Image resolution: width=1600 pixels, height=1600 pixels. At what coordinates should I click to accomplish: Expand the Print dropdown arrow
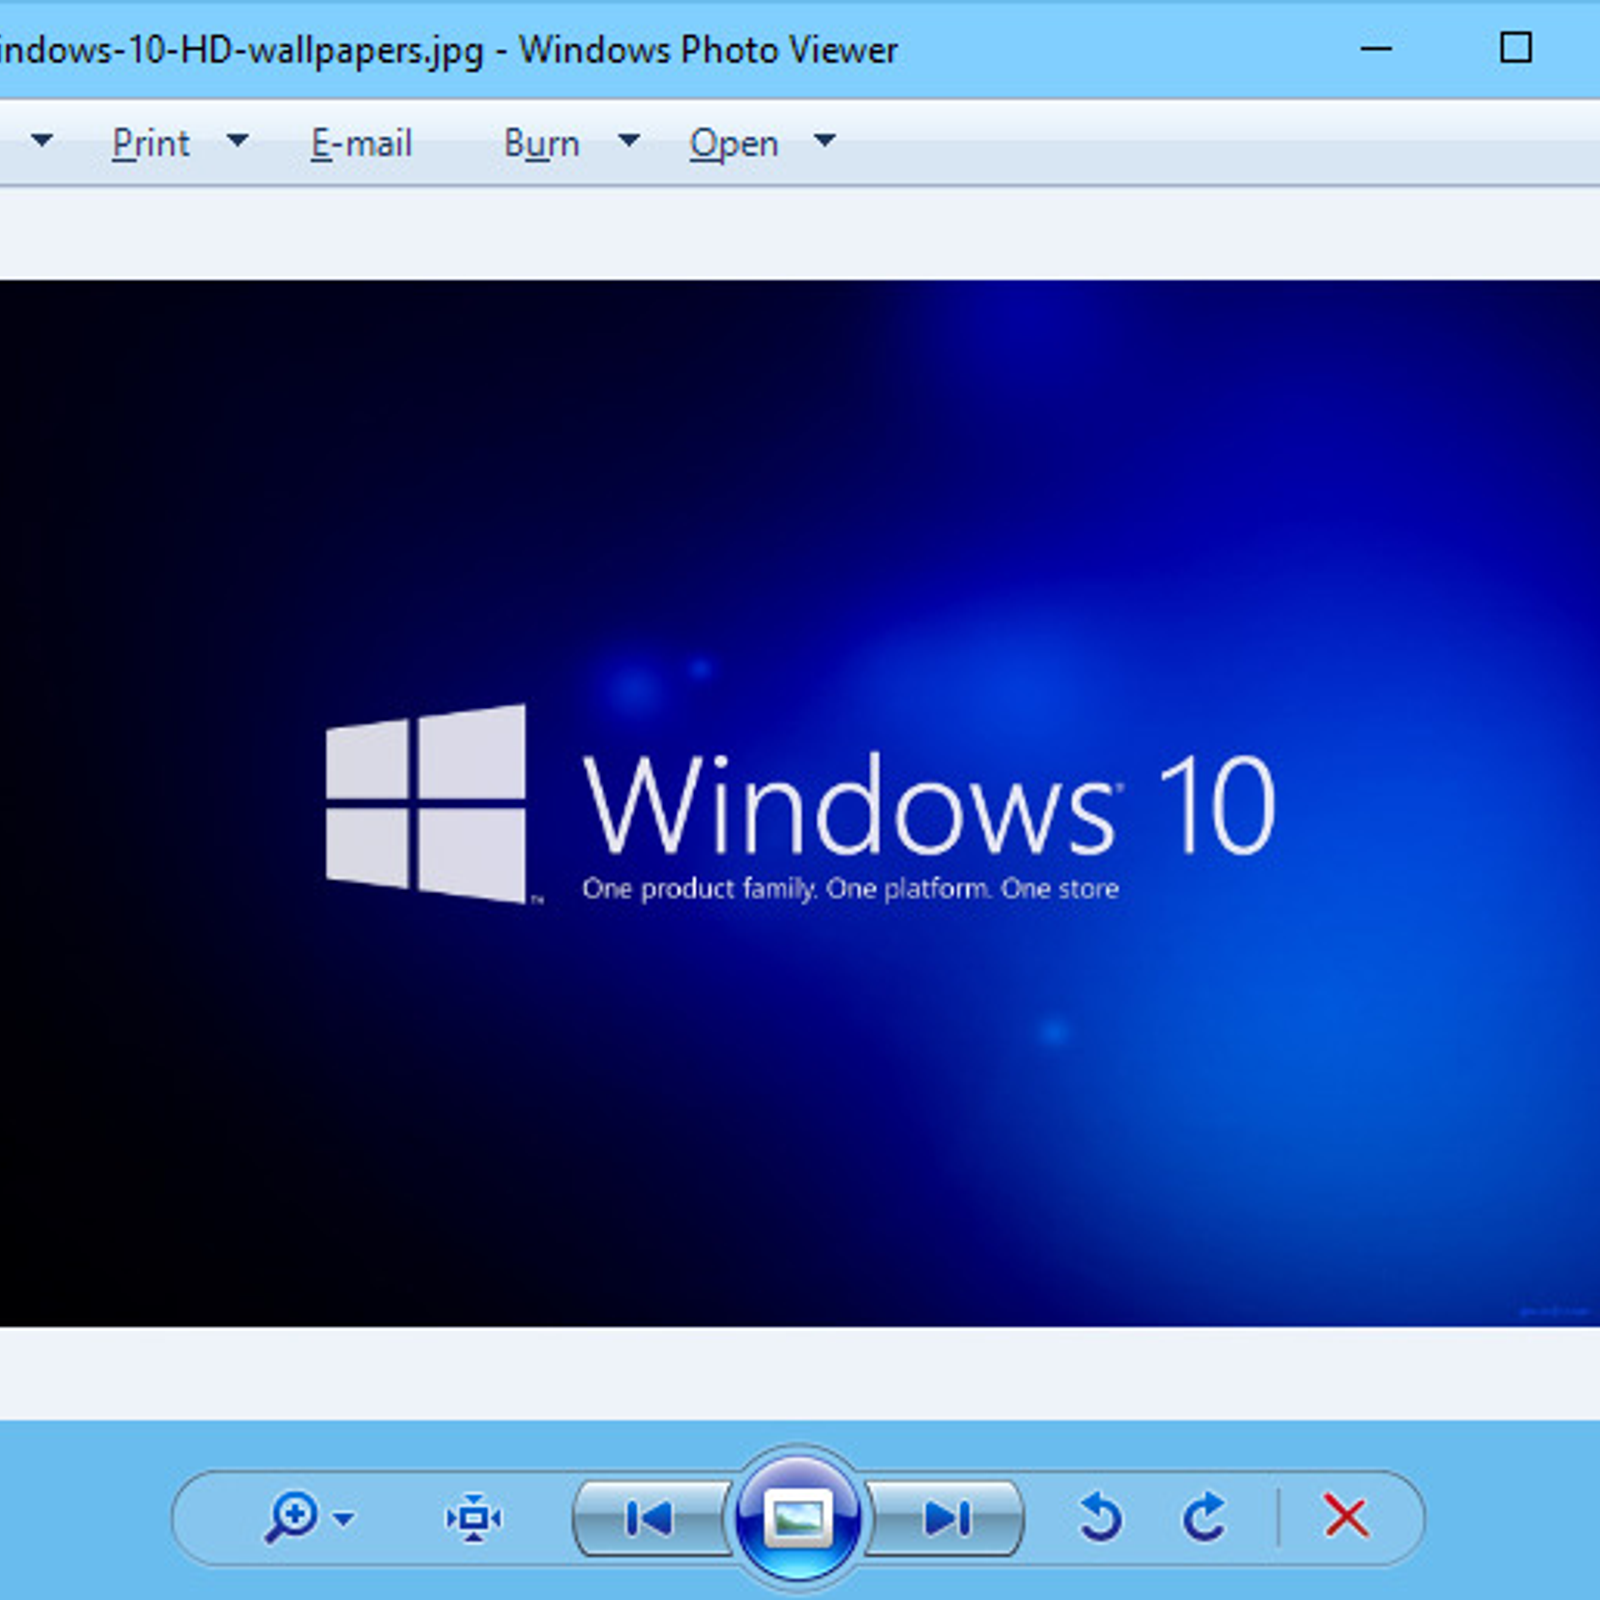237,142
